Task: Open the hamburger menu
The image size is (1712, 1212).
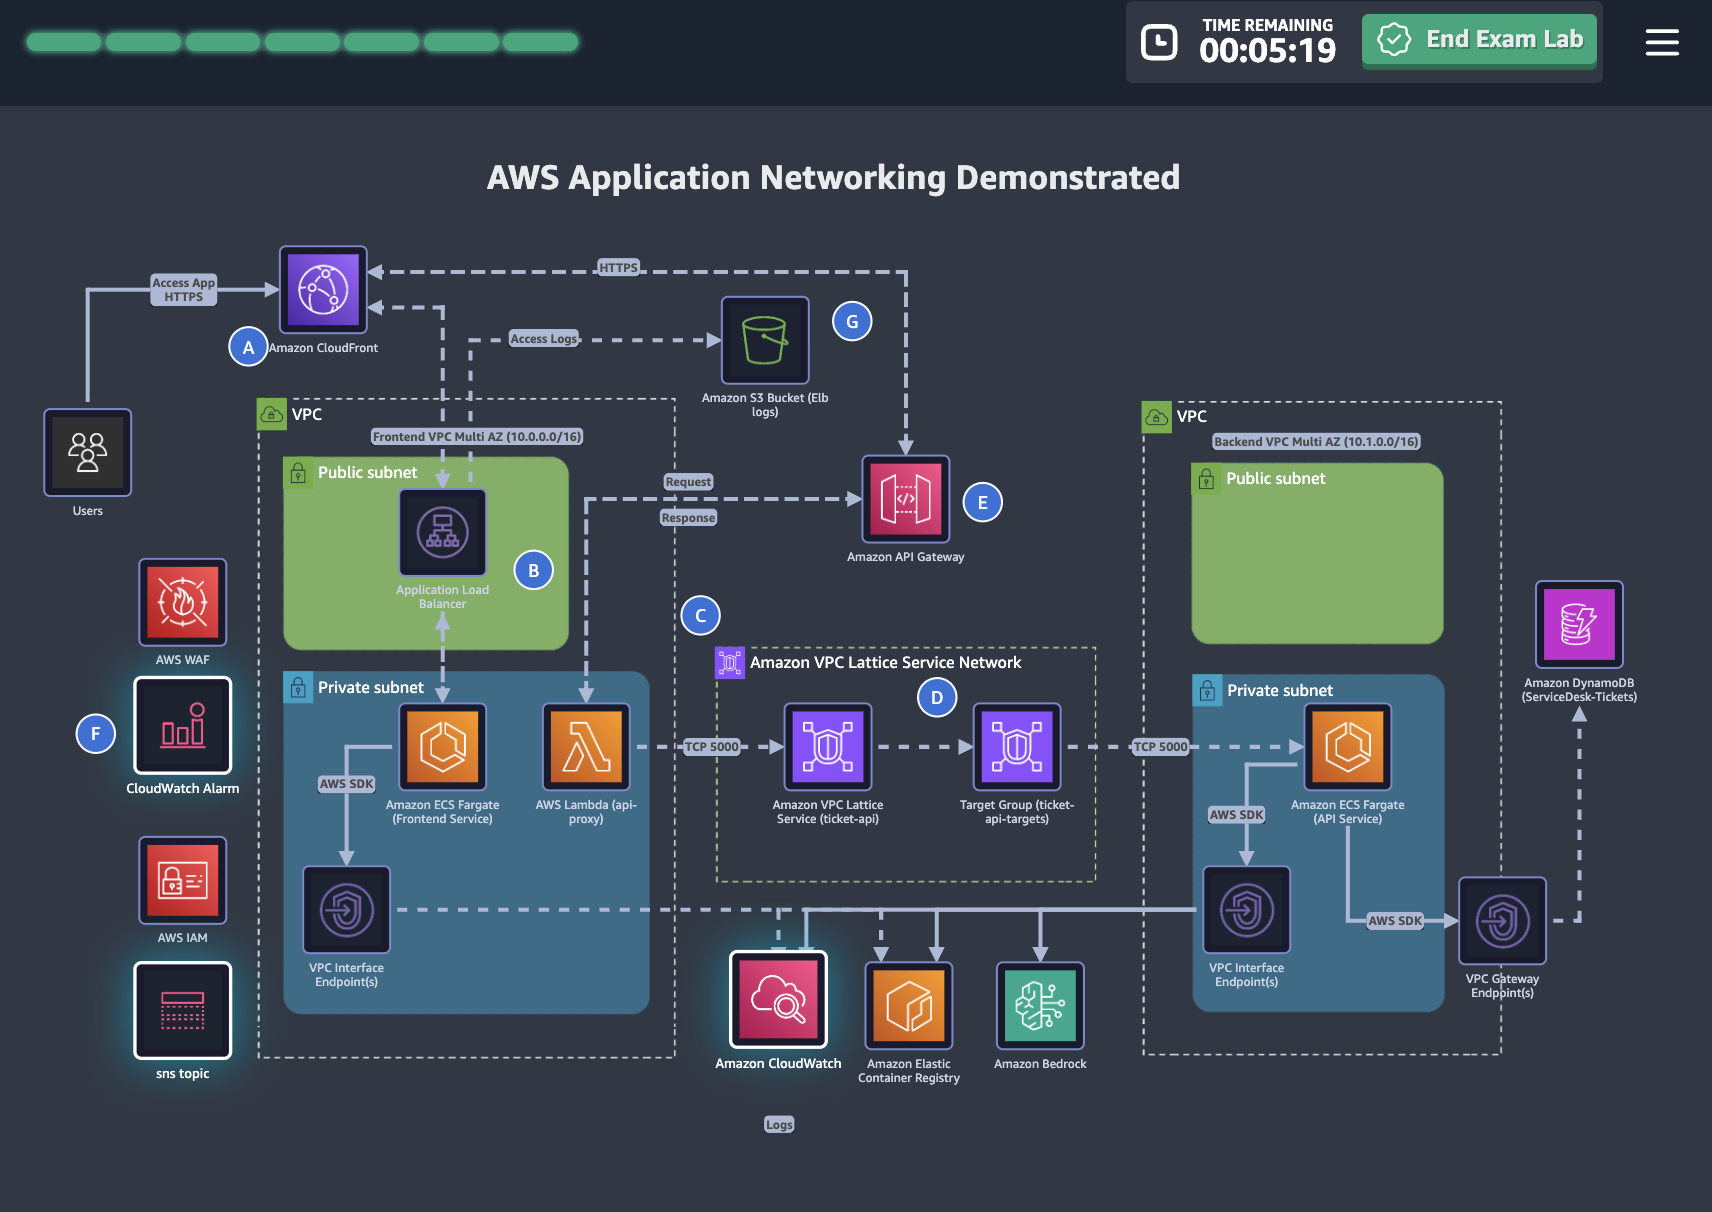Action: tap(1662, 42)
